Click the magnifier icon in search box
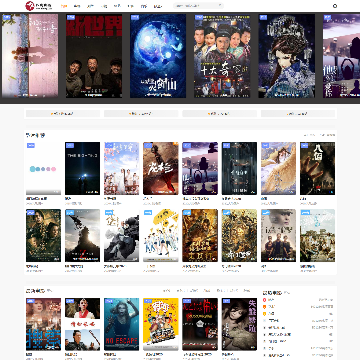Screen dimensions: 360x360 [x=220, y=6]
